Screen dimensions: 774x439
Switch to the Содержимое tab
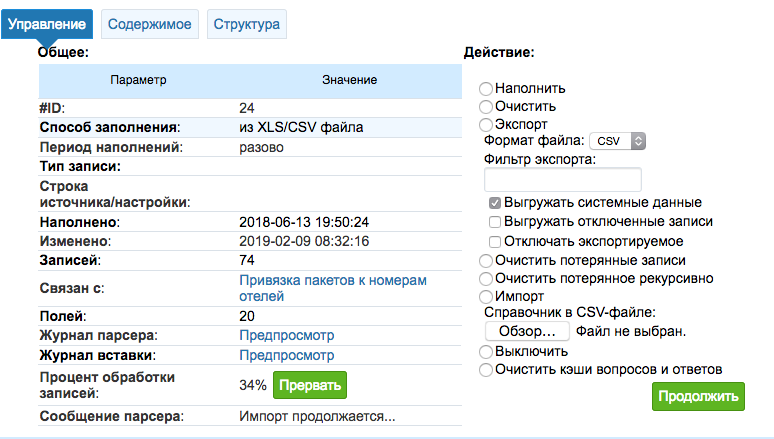point(150,24)
